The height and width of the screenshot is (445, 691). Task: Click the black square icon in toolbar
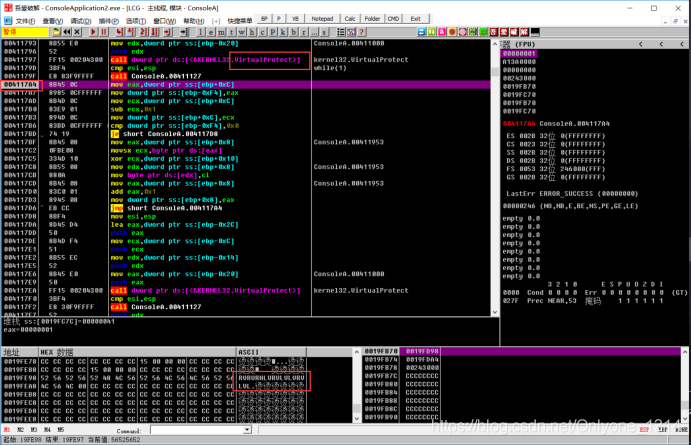tap(535, 32)
